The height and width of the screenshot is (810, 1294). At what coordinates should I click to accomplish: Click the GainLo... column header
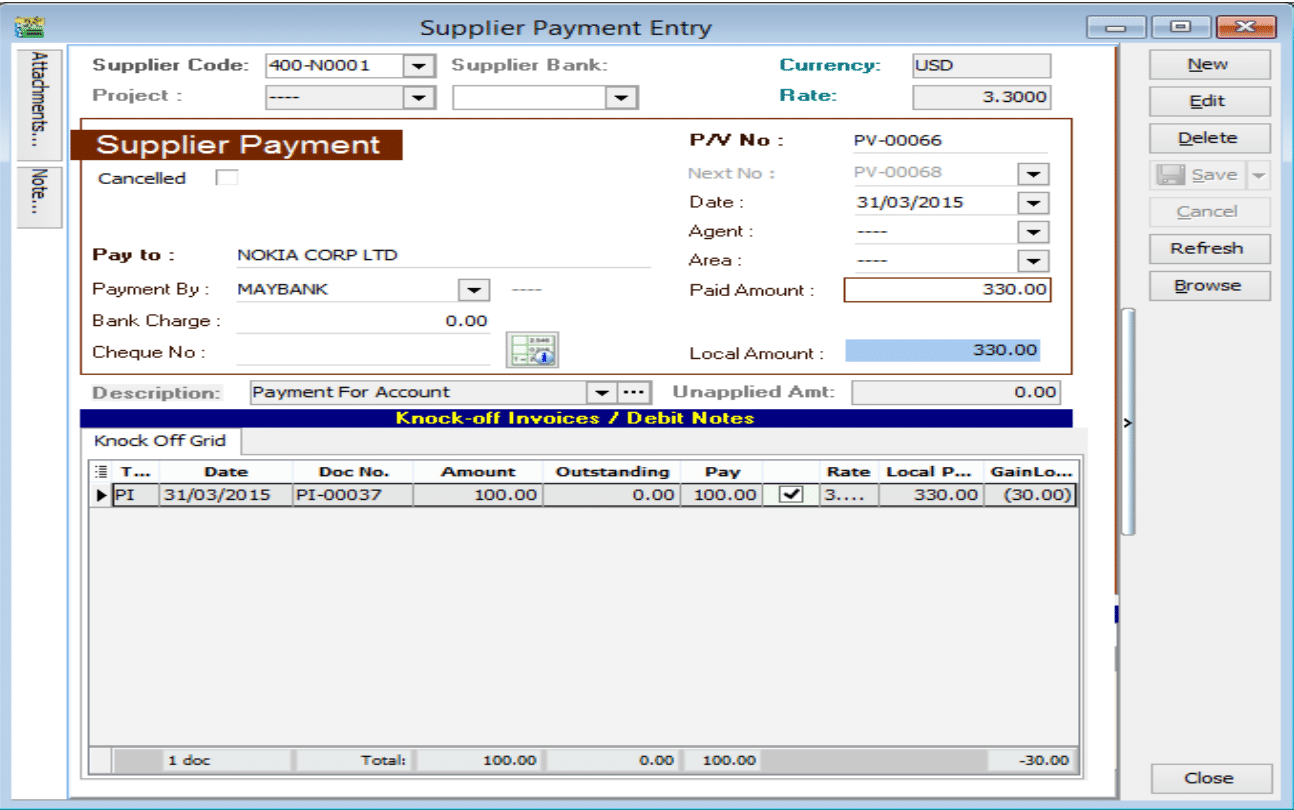(1031, 472)
